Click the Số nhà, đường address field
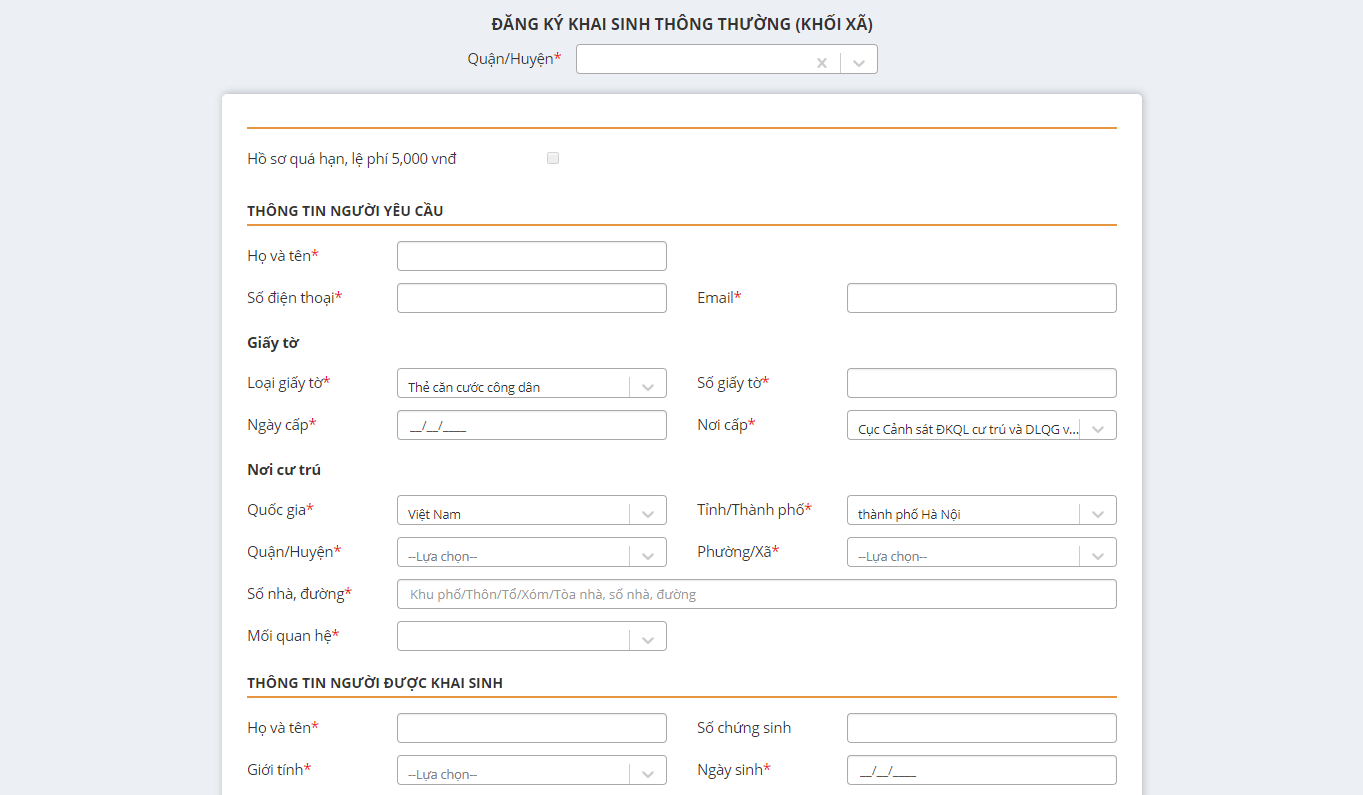This screenshot has width=1363, height=795. coord(756,594)
